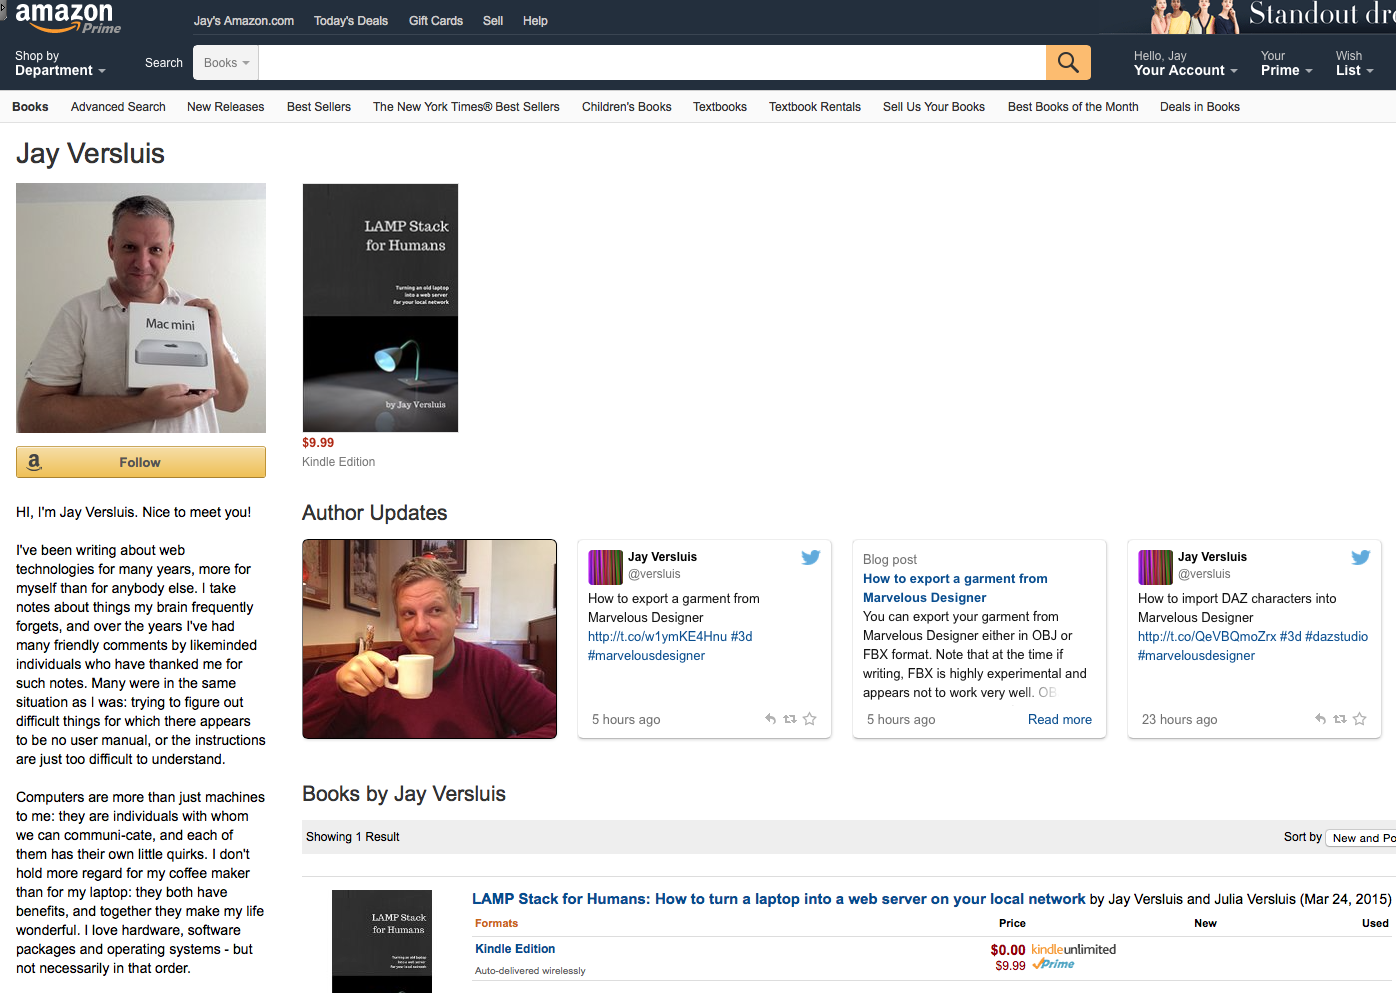This screenshot has height=993, width=1396.
Task: Open Textbooks section
Action: click(x=720, y=107)
